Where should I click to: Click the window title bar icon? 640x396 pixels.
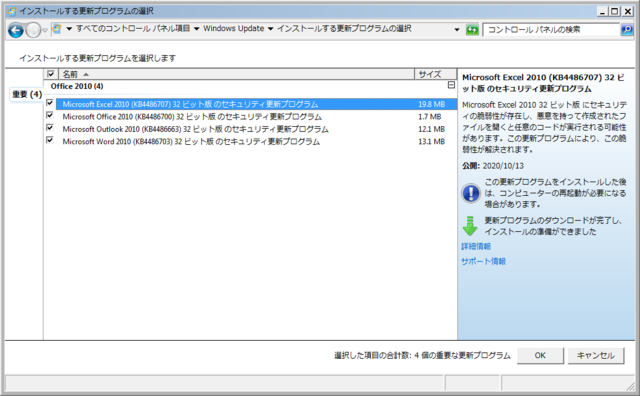[x=12, y=11]
